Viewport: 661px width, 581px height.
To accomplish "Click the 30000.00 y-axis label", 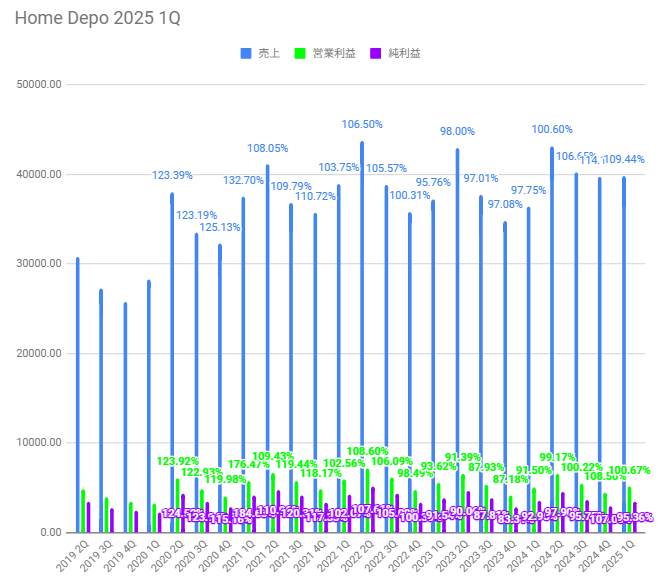I will click(x=39, y=263).
